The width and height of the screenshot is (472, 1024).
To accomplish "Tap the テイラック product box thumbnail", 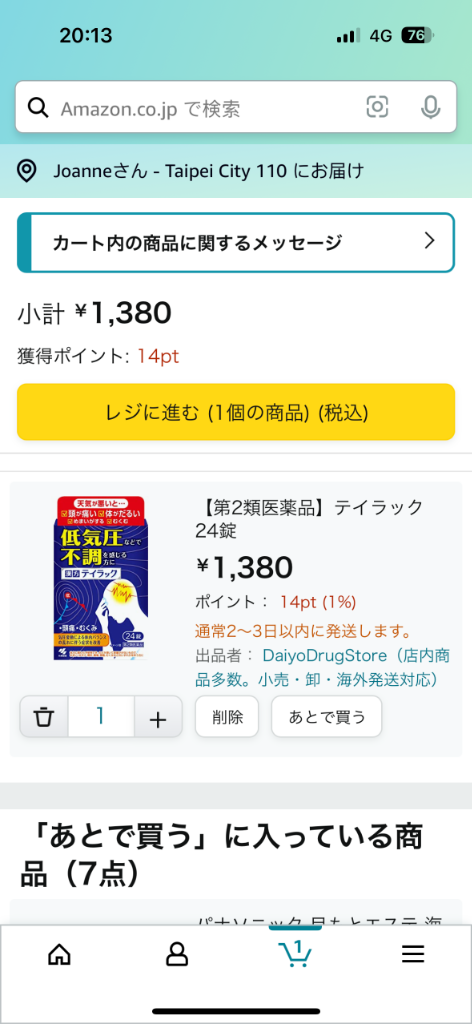I will click(101, 578).
